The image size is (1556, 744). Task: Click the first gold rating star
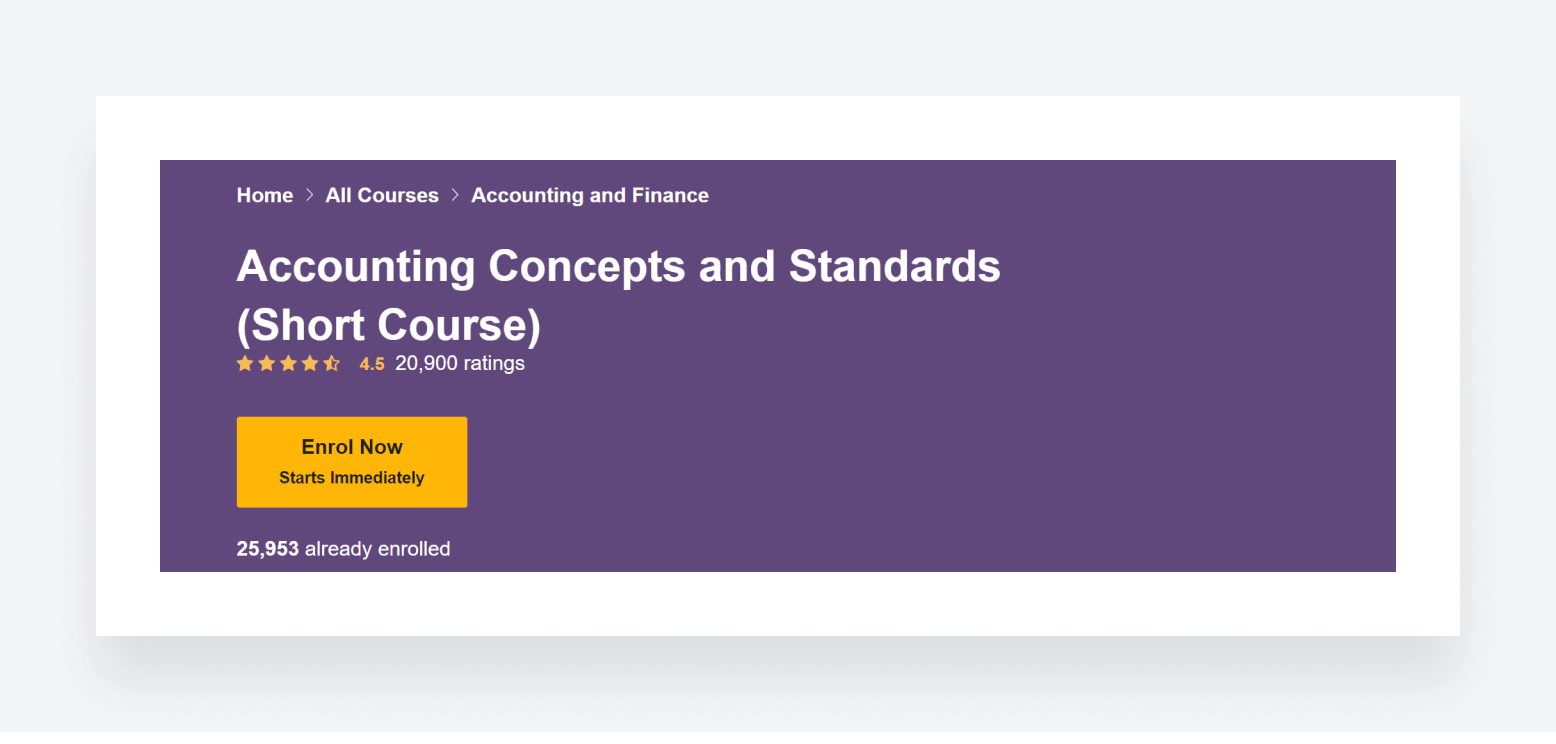point(245,364)
